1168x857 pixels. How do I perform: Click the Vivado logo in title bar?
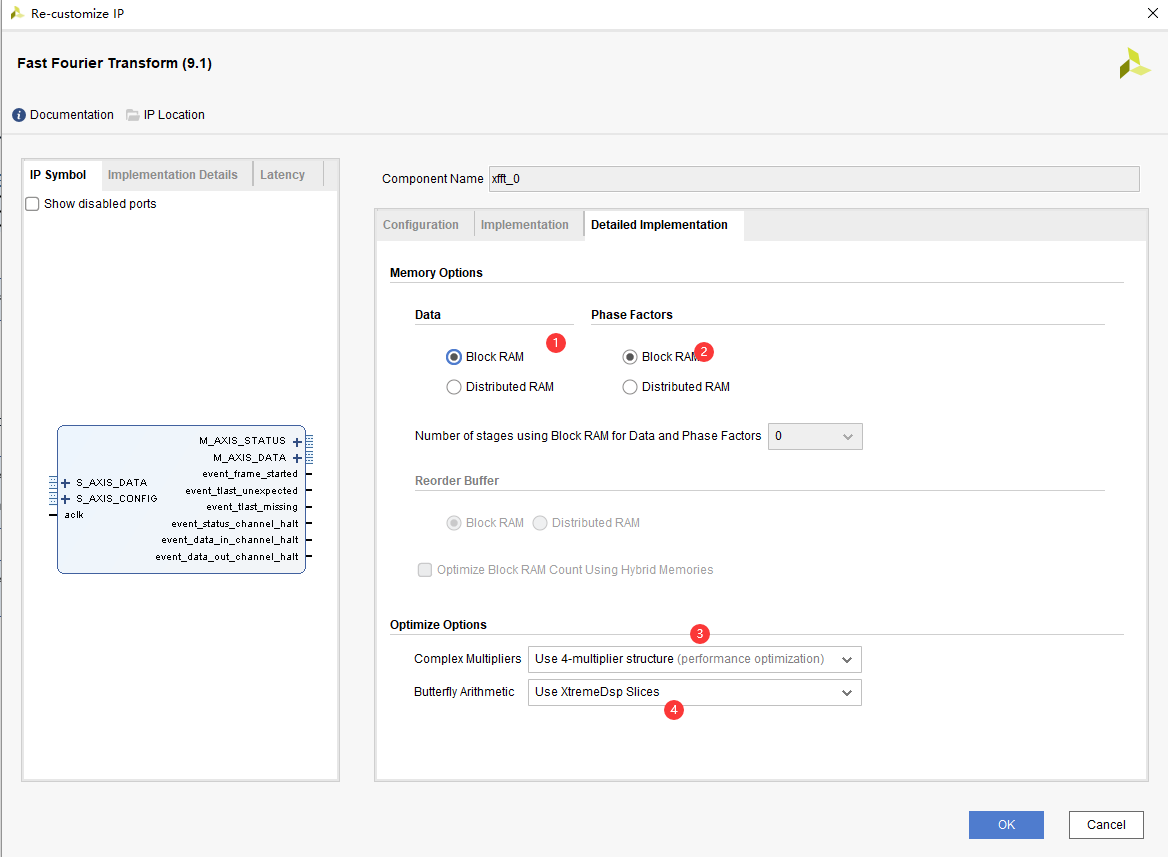(17, 14)
